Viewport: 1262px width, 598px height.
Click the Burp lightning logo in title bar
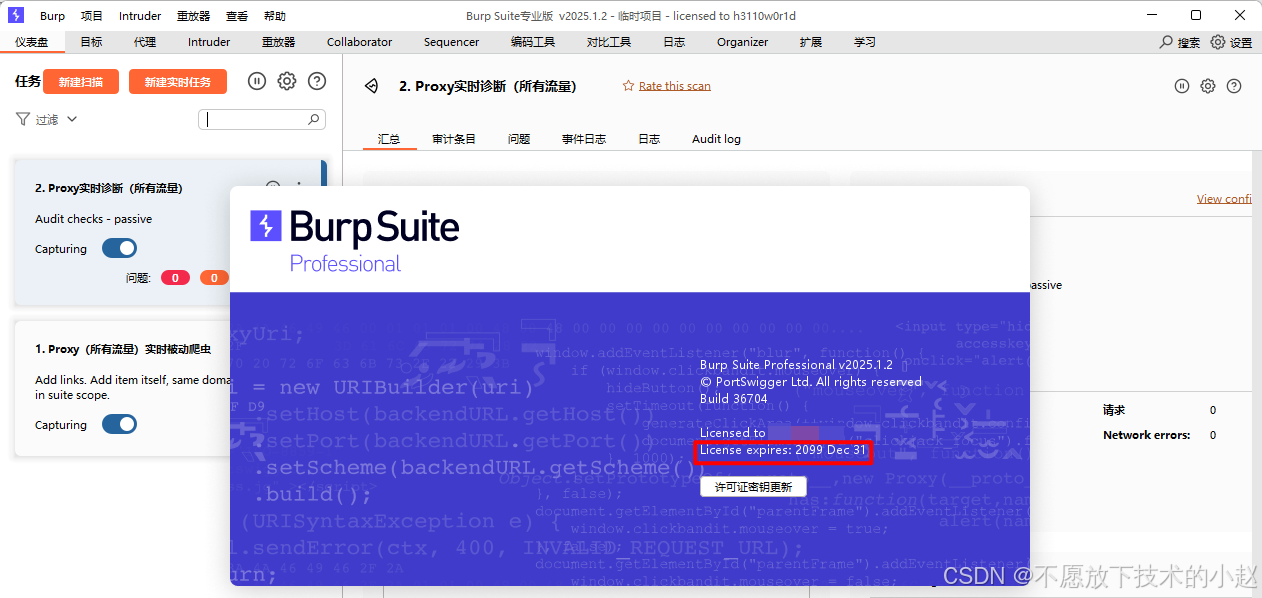pyautogui.click(x=15, y=15)
